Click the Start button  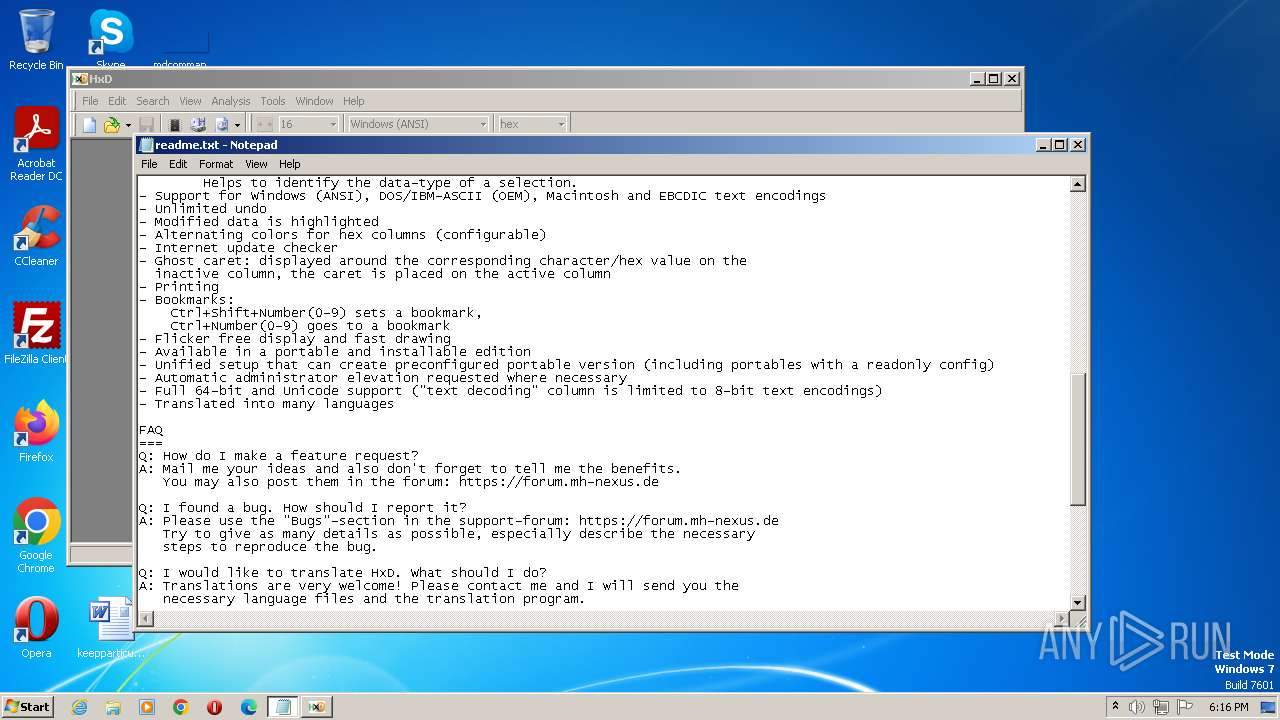click(27, 706)
